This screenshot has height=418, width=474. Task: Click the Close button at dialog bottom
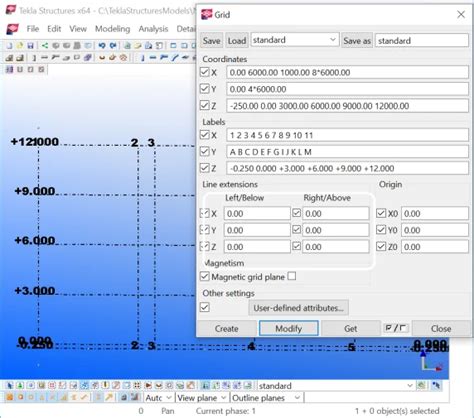point(441,328)
